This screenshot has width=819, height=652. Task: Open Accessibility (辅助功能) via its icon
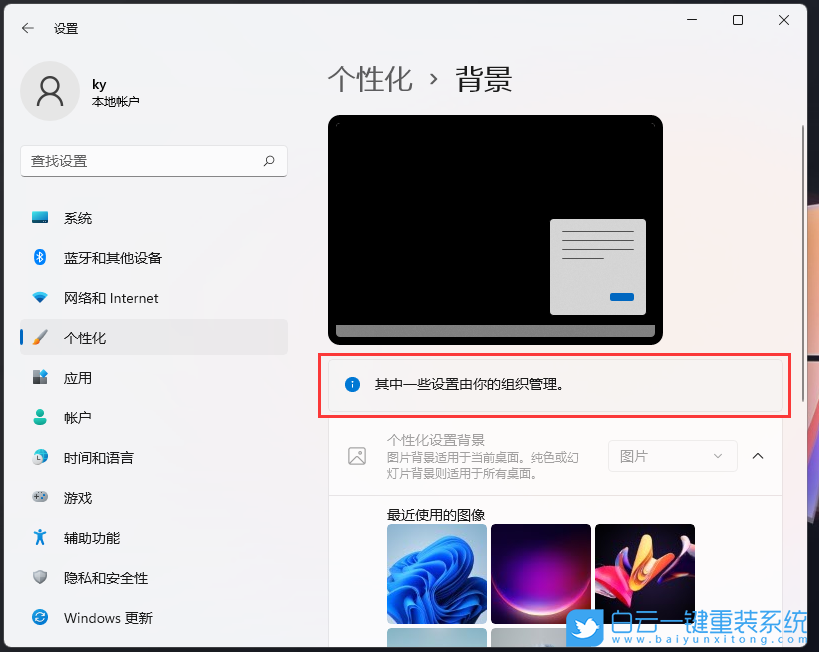(40, 537)
